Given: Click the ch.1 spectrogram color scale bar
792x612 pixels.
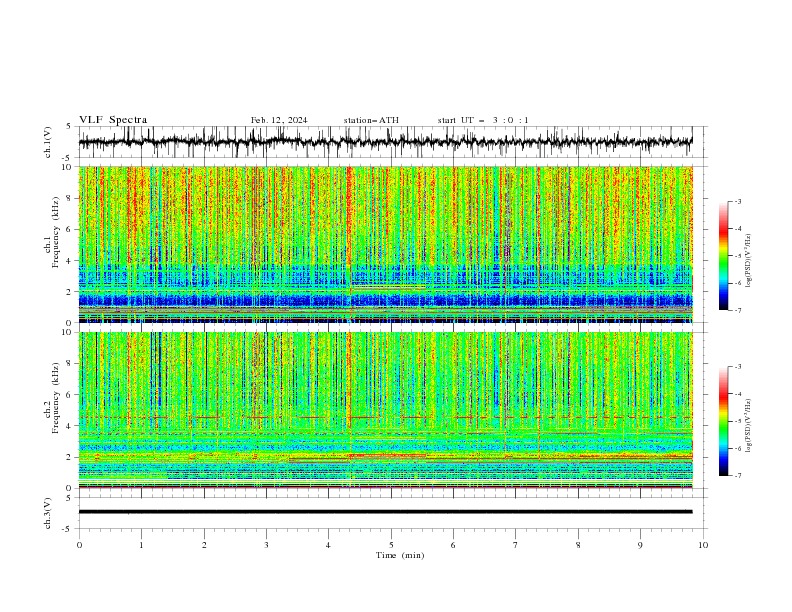Looking at the screenshot, I should (x=724, y=256).
